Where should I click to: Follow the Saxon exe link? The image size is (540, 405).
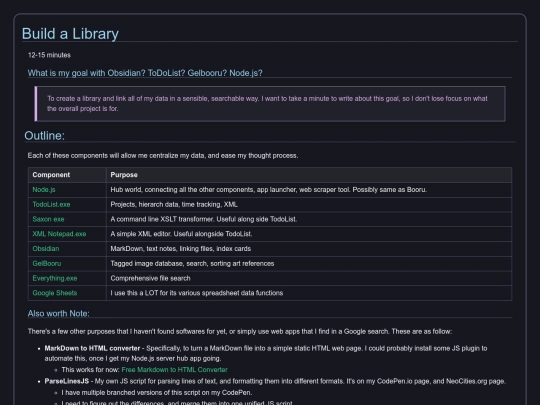48,219
